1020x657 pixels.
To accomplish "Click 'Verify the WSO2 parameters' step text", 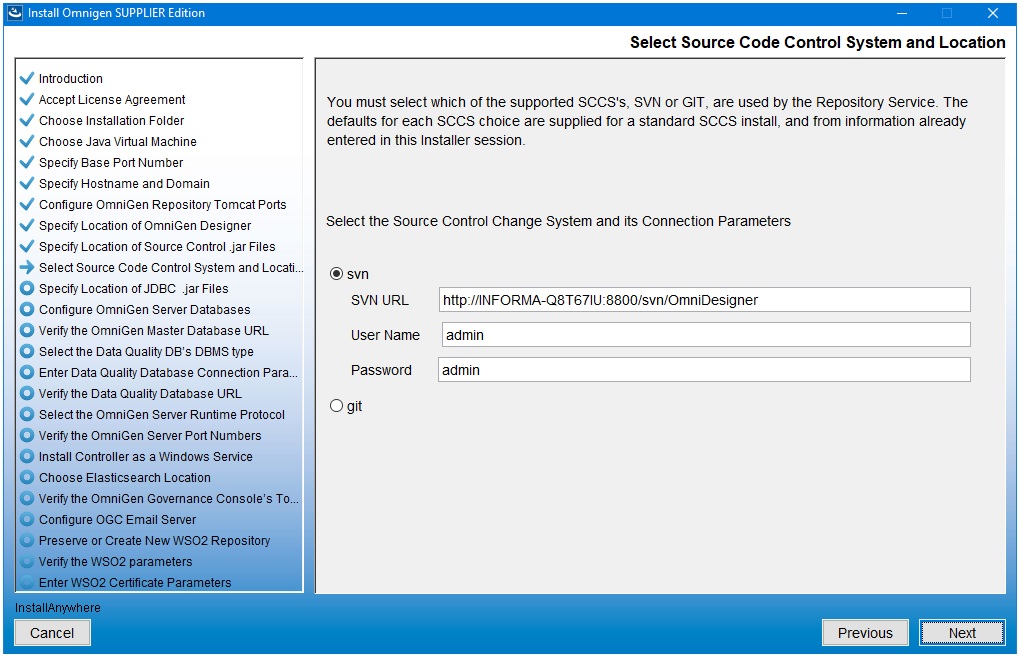I will (x=116, y=561).
